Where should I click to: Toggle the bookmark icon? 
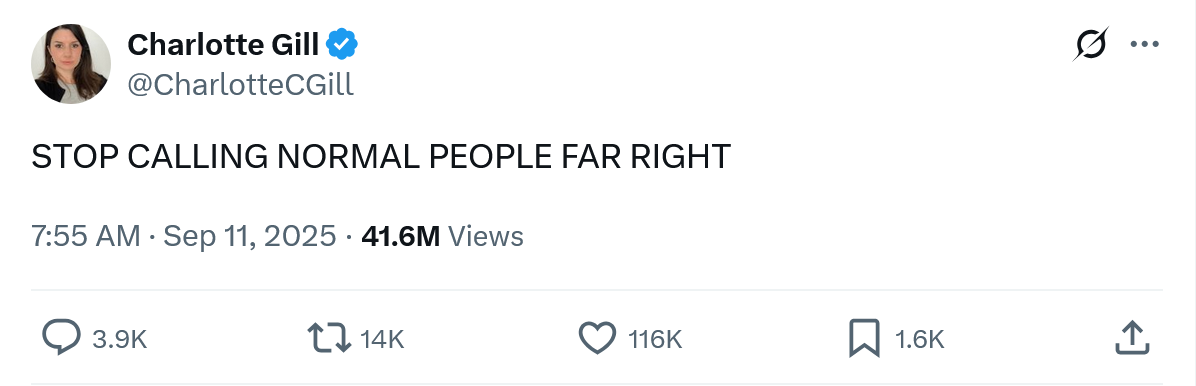coord(863,338)
